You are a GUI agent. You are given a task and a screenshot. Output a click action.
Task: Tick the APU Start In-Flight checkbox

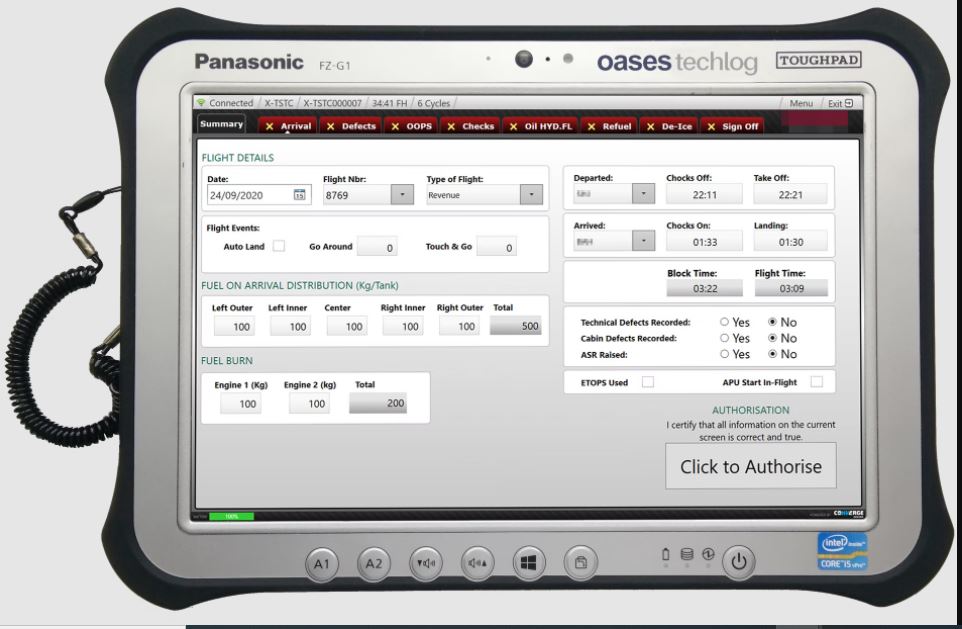point(817,382)
